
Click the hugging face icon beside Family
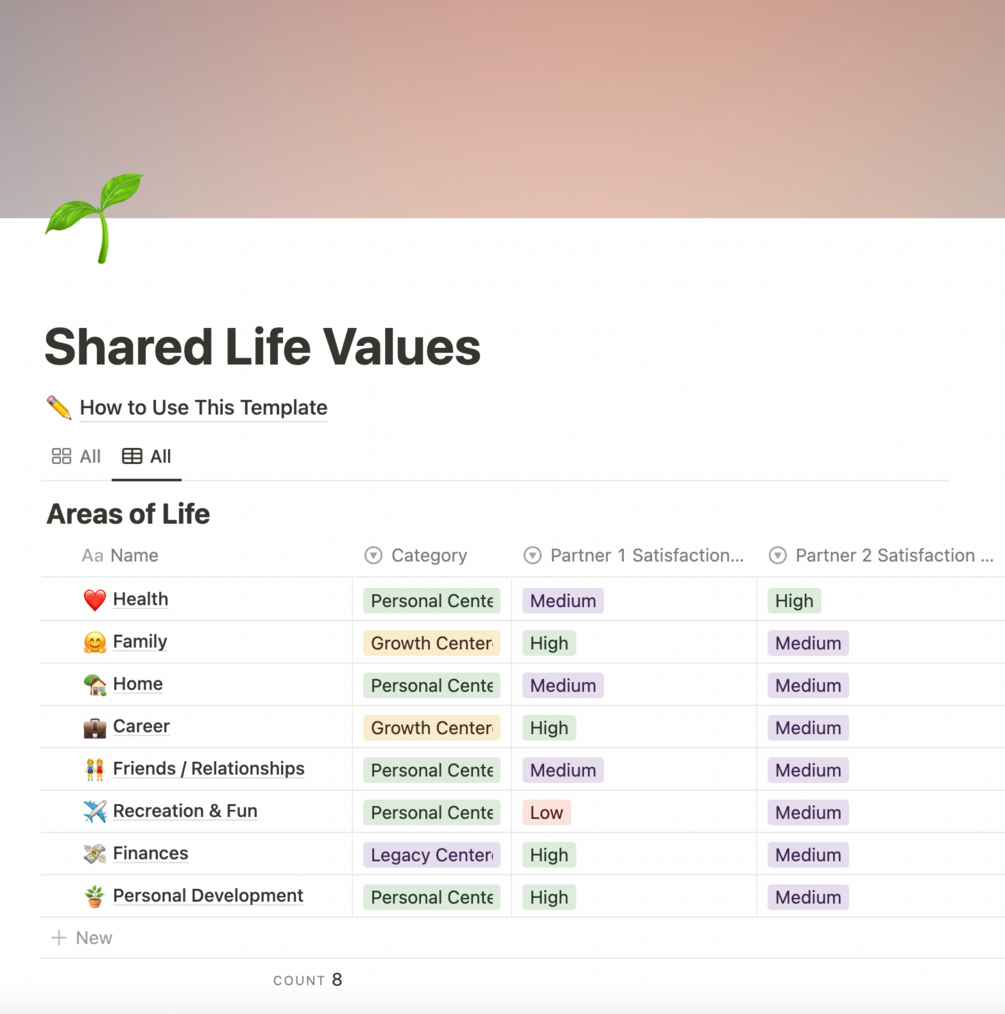(x=95, y=642)
